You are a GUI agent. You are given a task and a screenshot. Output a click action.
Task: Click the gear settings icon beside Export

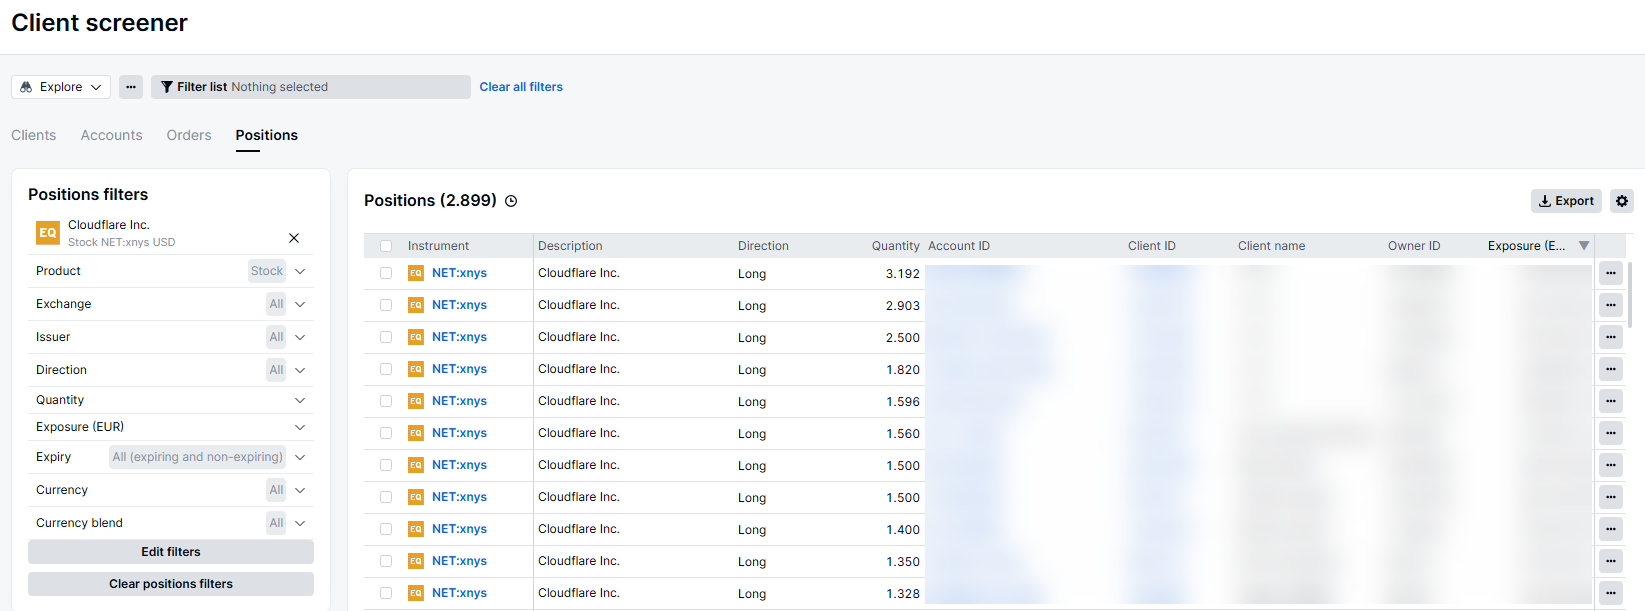coord(1621,201)
